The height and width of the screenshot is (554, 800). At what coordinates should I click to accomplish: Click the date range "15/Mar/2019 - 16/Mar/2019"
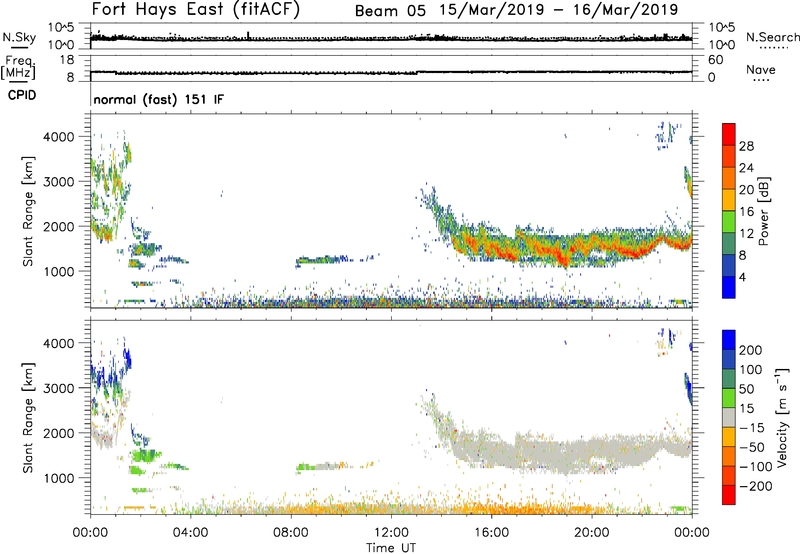coord(559,9)
